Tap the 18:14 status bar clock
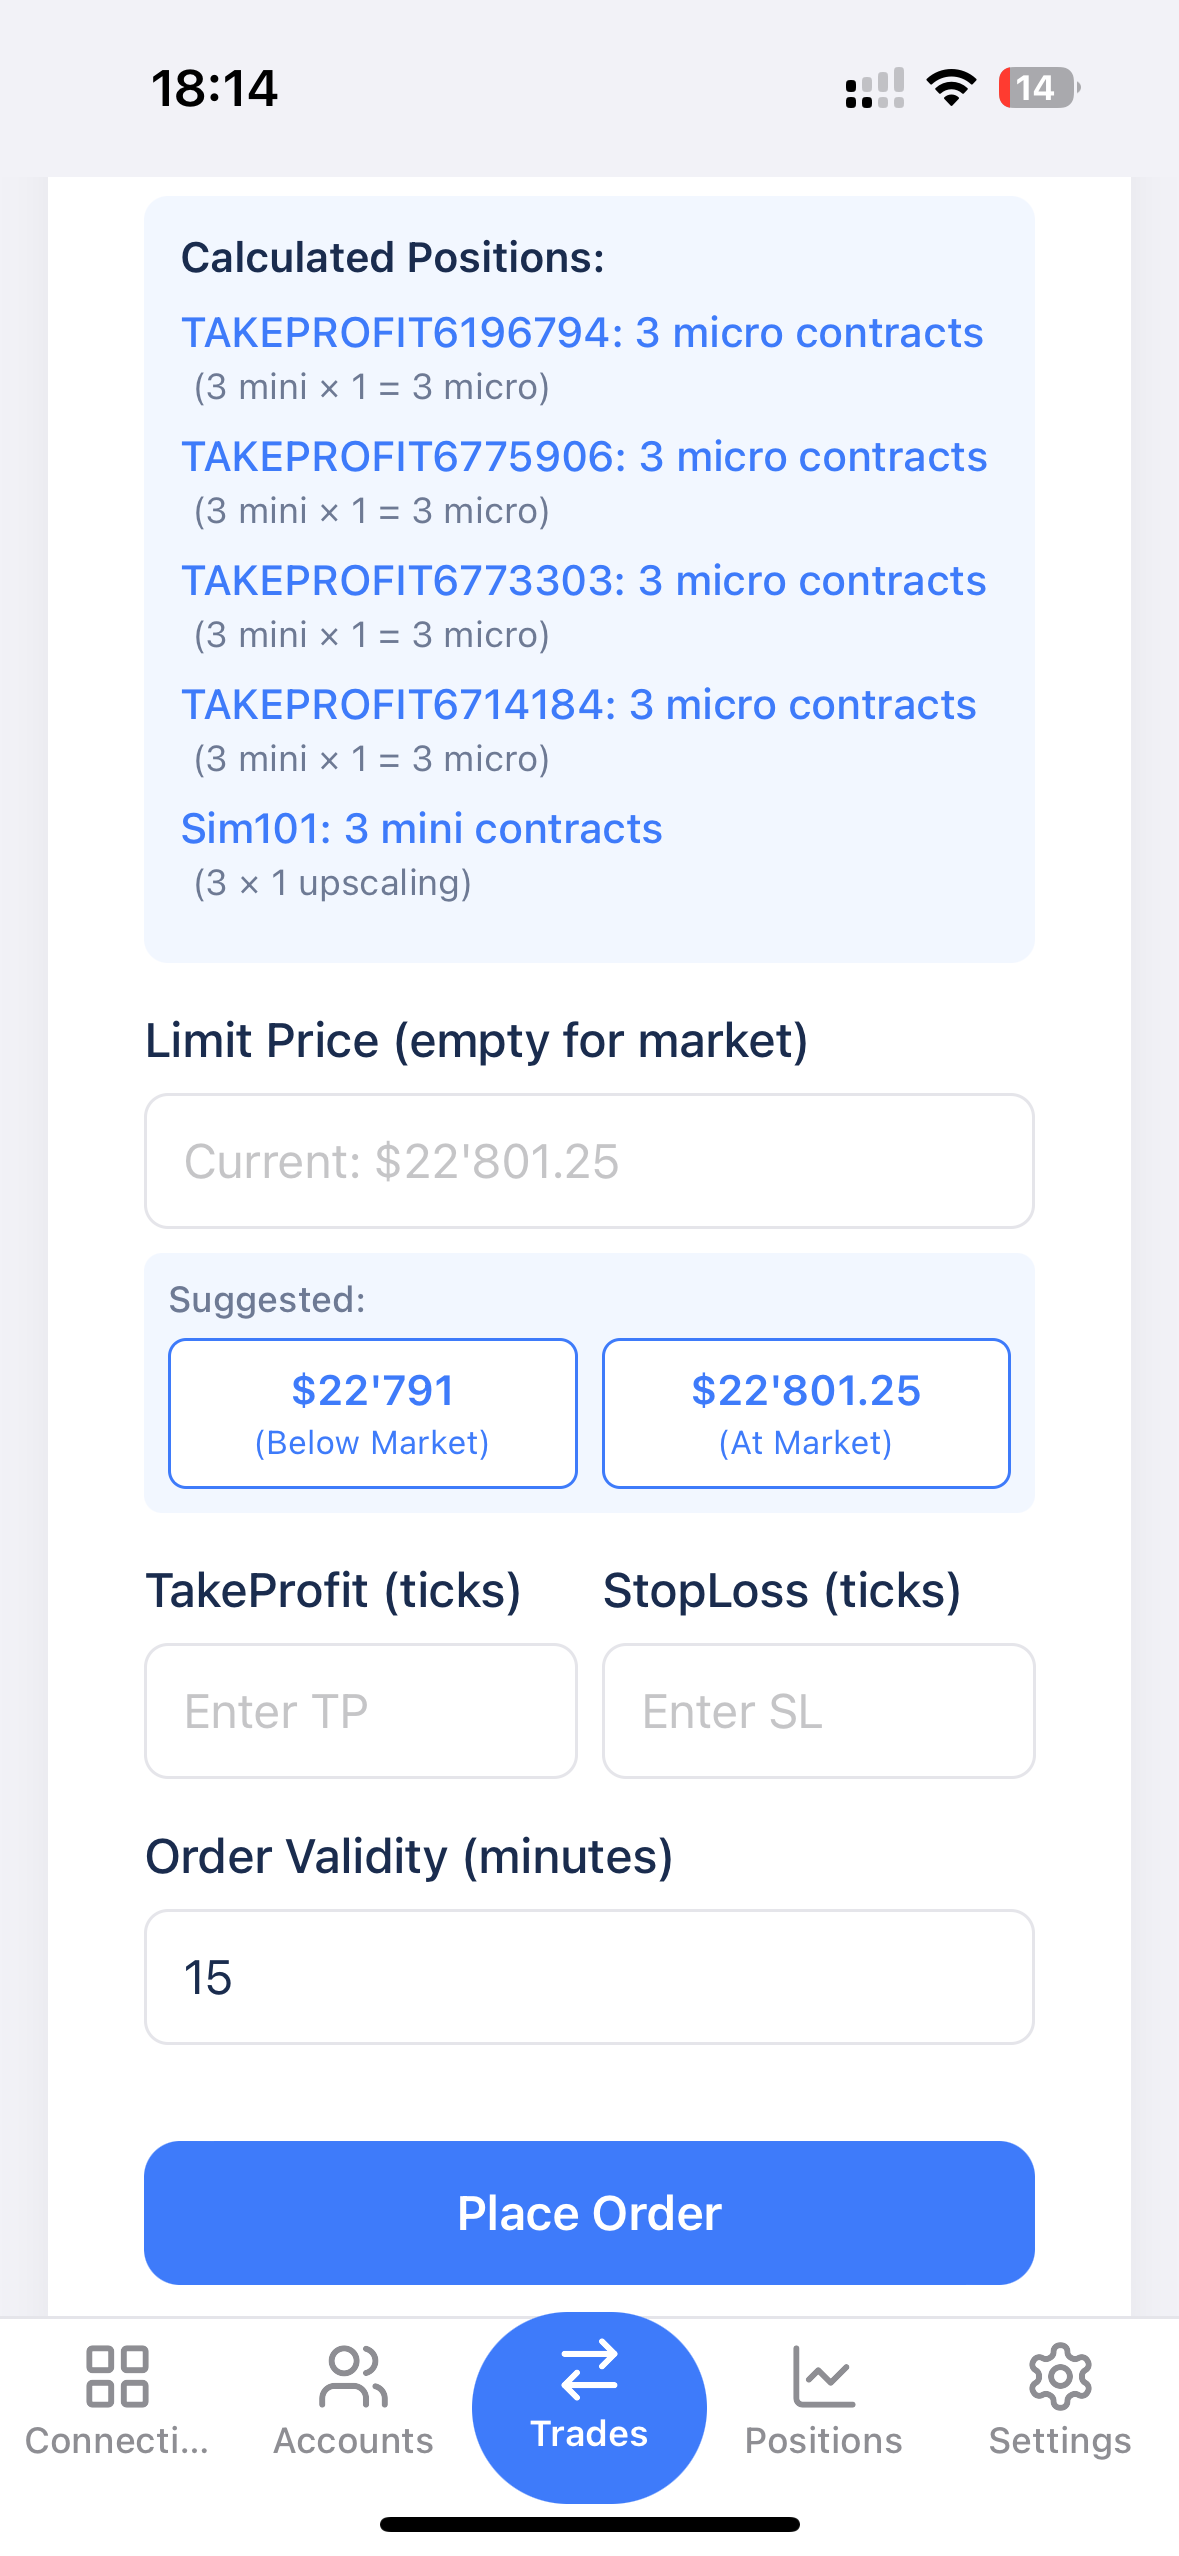This screenshot has height=2556, width=1179. (214, 88)
